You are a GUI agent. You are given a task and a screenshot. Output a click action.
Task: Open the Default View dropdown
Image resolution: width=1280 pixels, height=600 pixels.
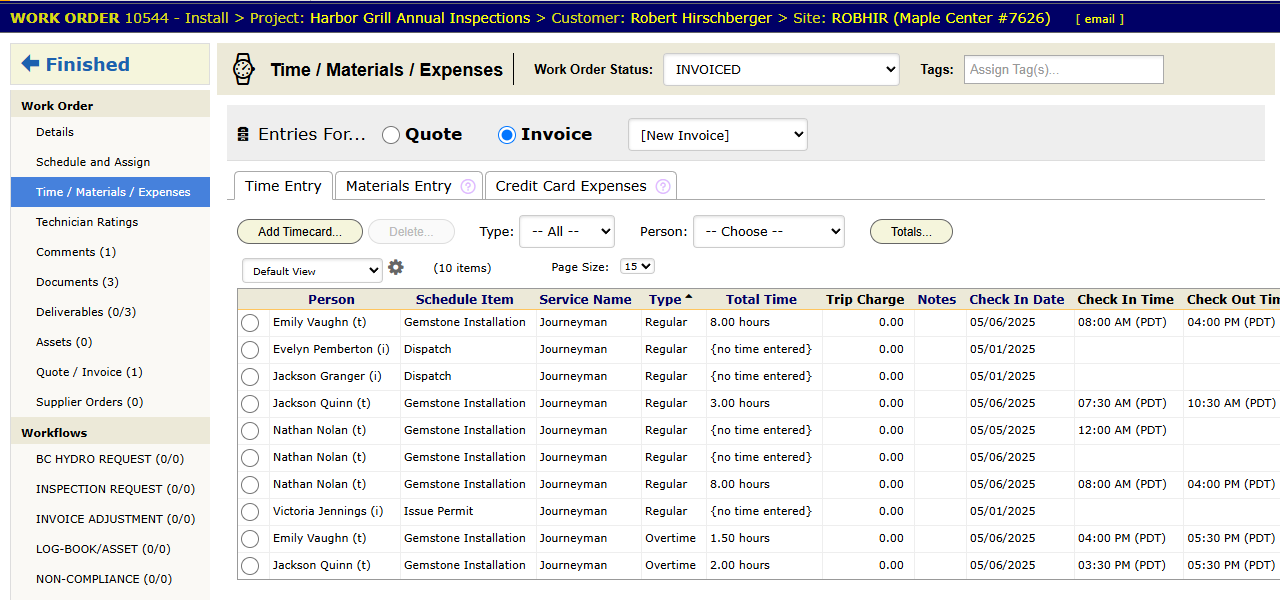pyautogui.click(x=312, y=271)
